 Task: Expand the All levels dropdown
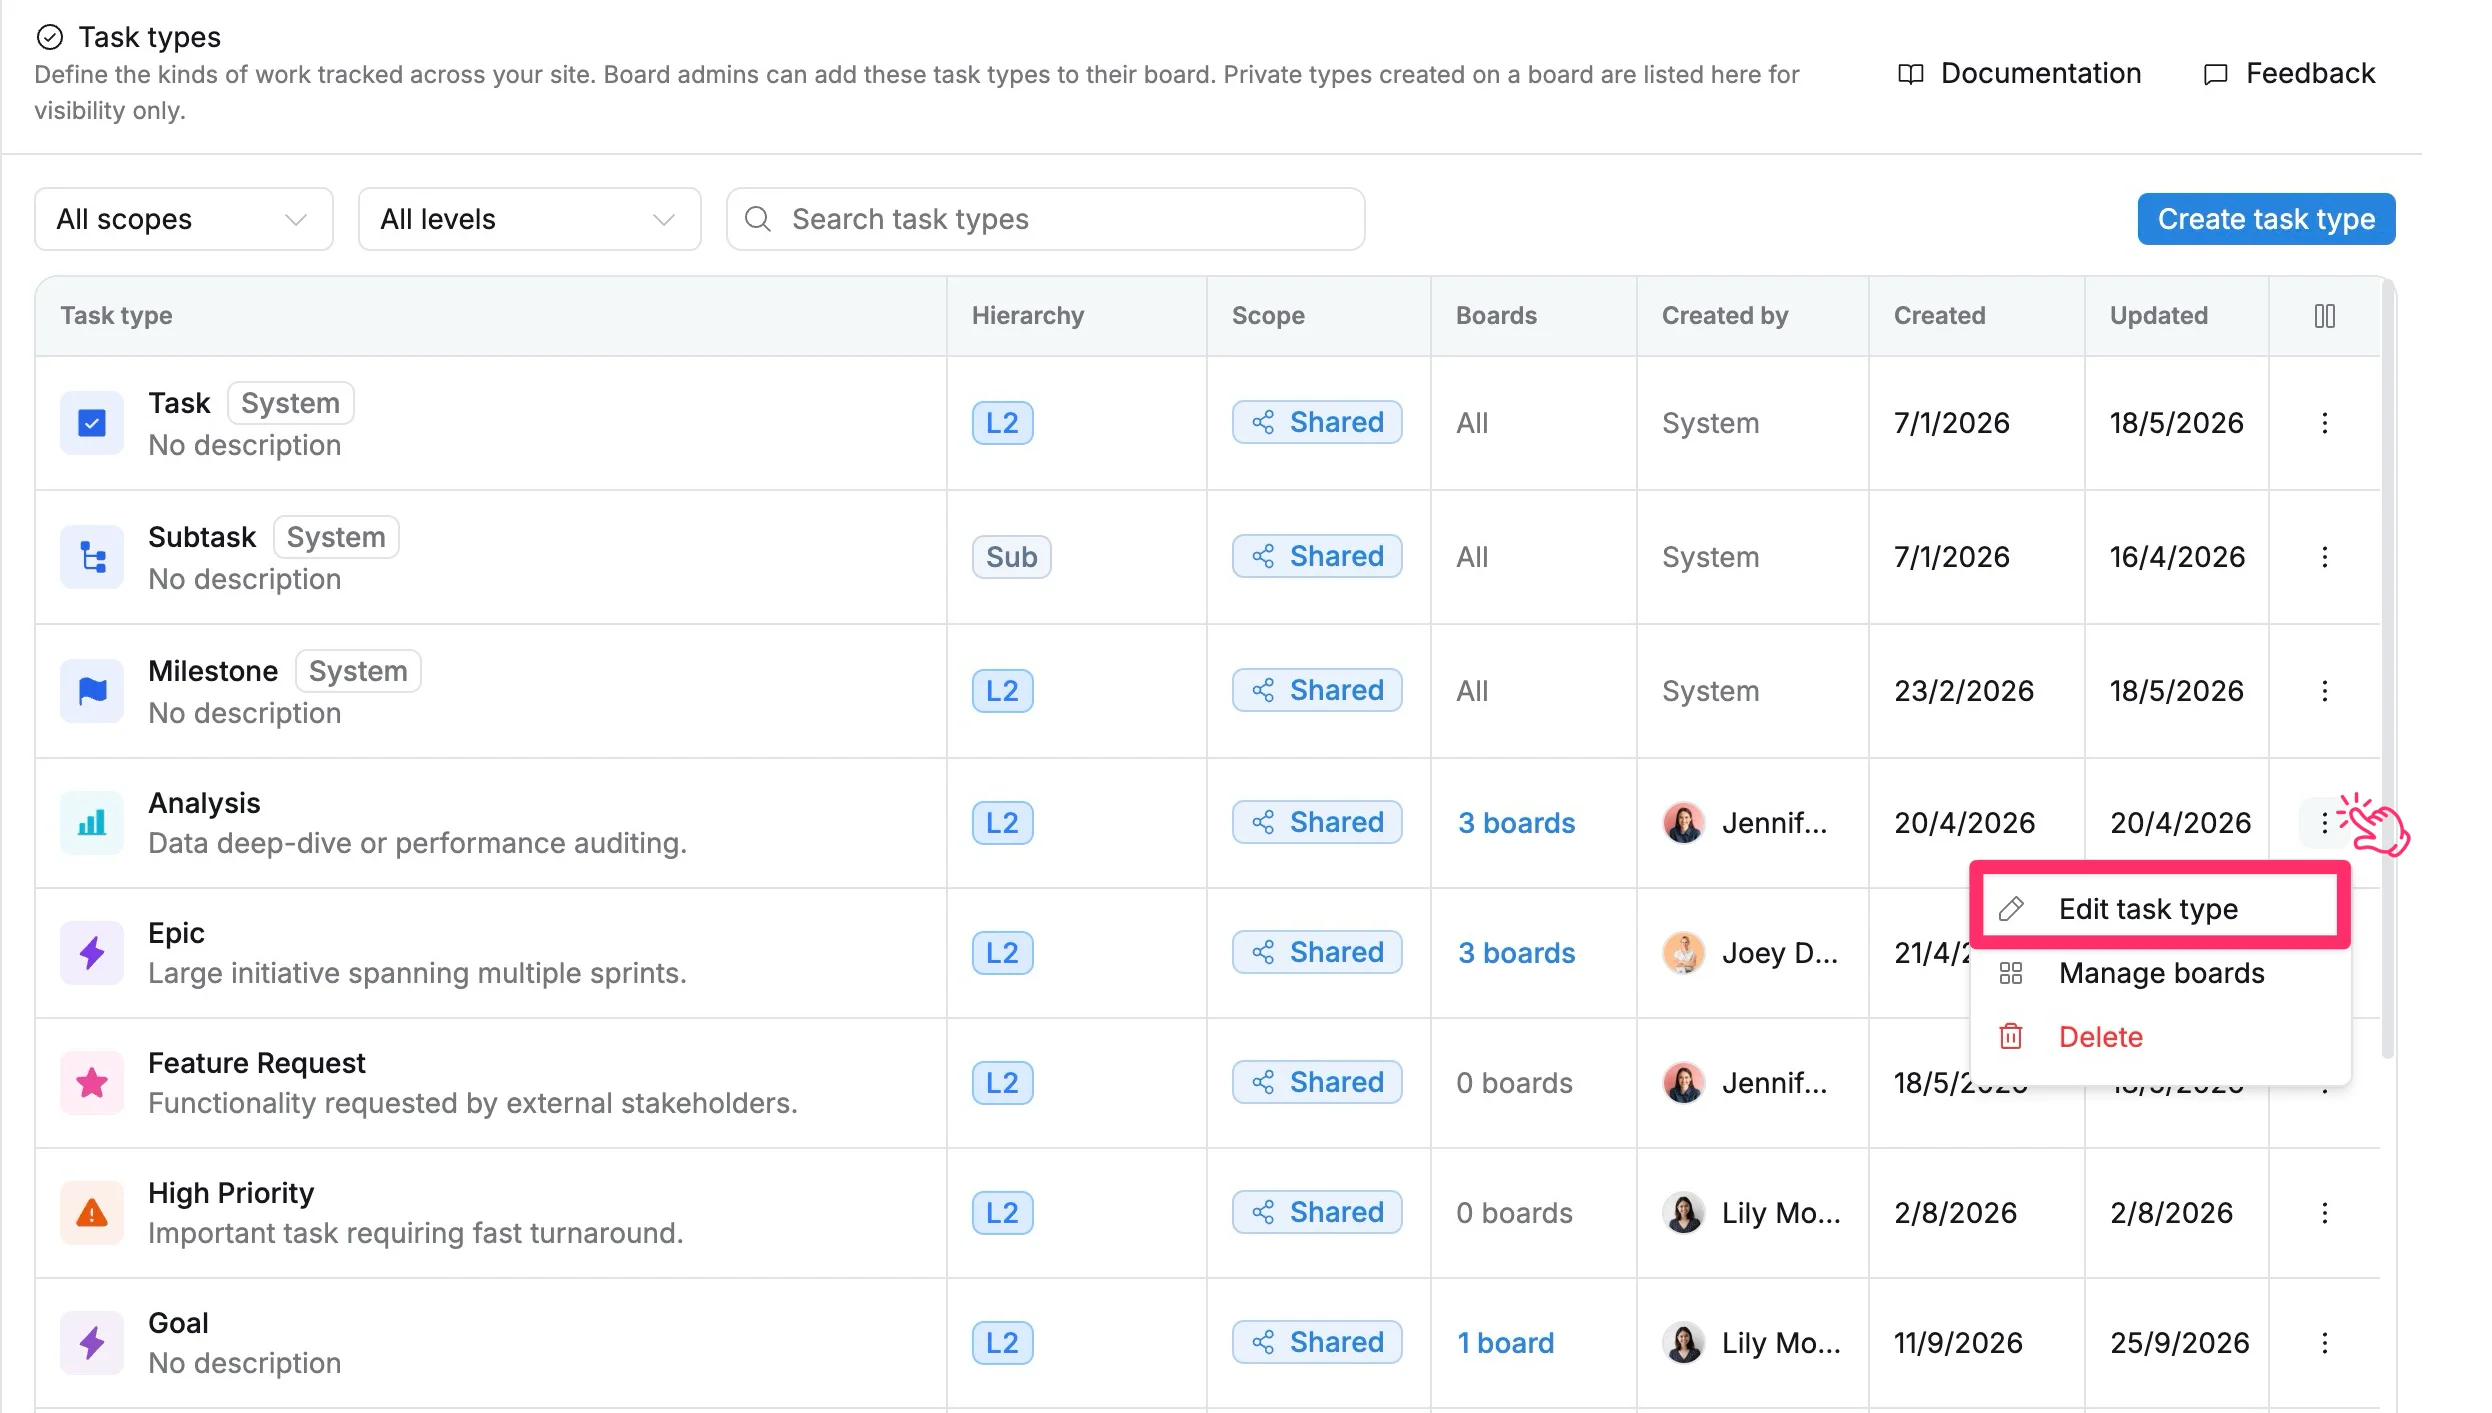point(529,219)
